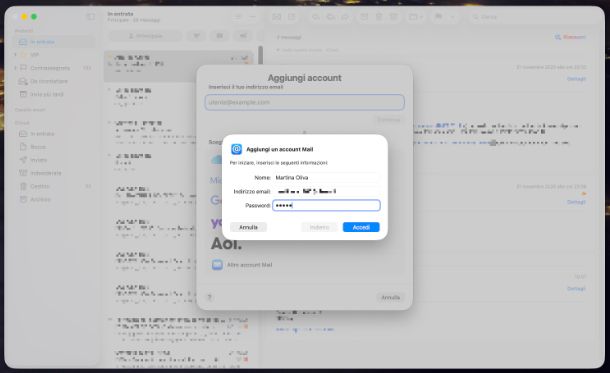Viewport: 610px width, 373px height.
Task: Click the Reply All toolbar icon
Action: (x=331, y=17)
